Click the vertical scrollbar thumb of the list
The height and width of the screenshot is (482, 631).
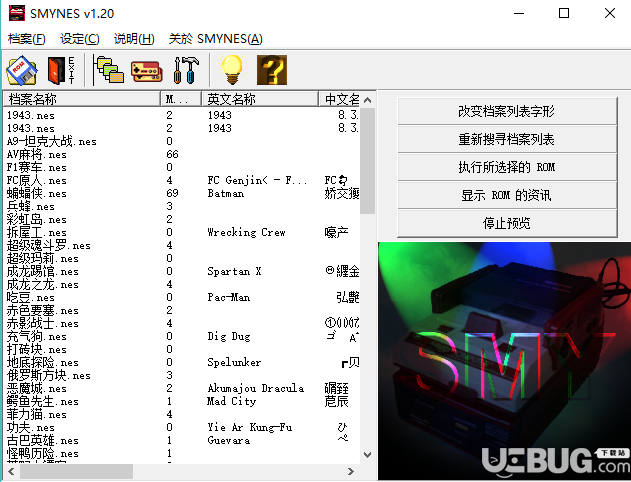[x=367, y=161]
